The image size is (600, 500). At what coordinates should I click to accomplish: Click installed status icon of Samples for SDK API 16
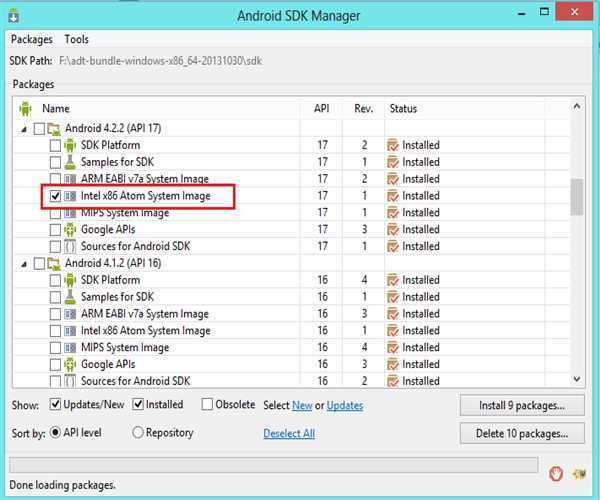[x=393, y=297]
